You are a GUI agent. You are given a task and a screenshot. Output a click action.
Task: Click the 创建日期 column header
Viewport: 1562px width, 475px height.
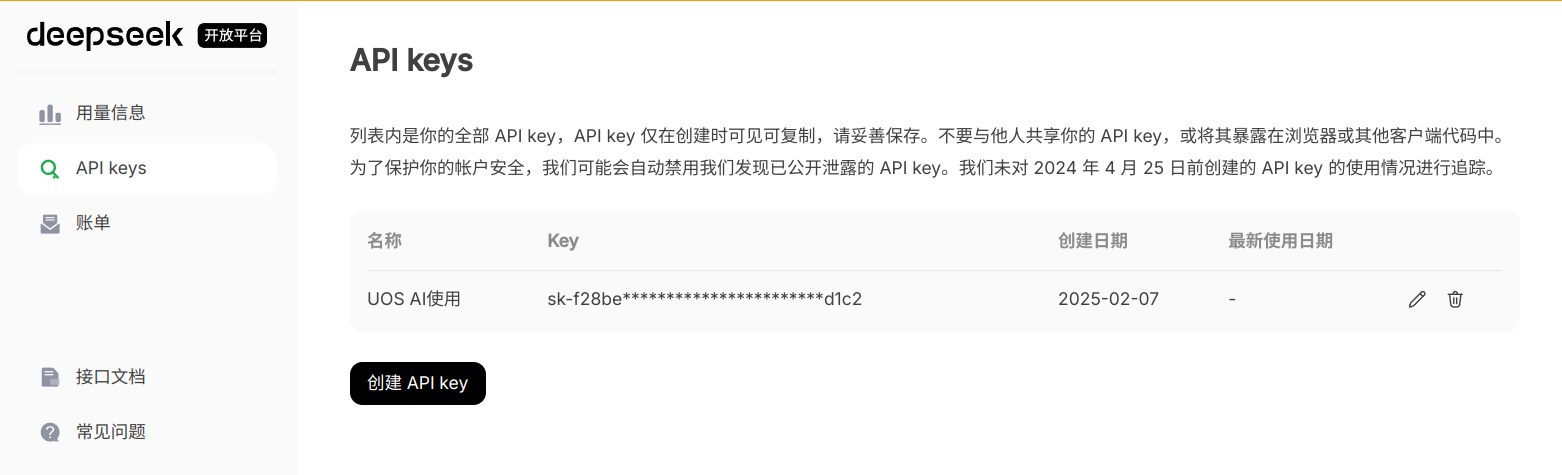coord(1093,241)
